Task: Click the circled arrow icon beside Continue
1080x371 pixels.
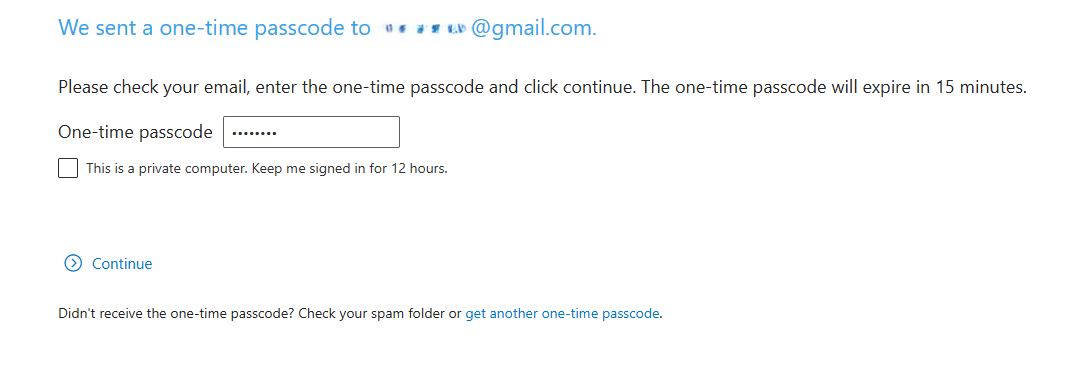Action: click(73, 263)
